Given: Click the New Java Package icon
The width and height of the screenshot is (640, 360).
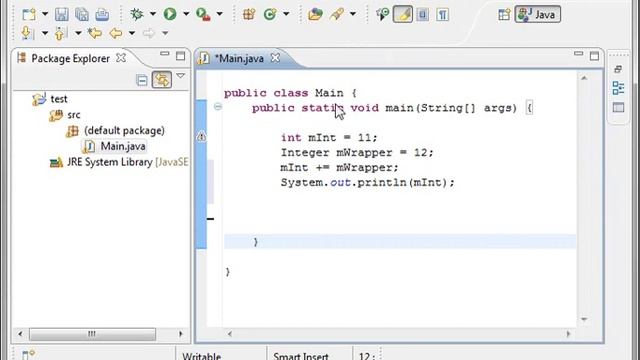Looking at the screenshot, I should [249, 14].
